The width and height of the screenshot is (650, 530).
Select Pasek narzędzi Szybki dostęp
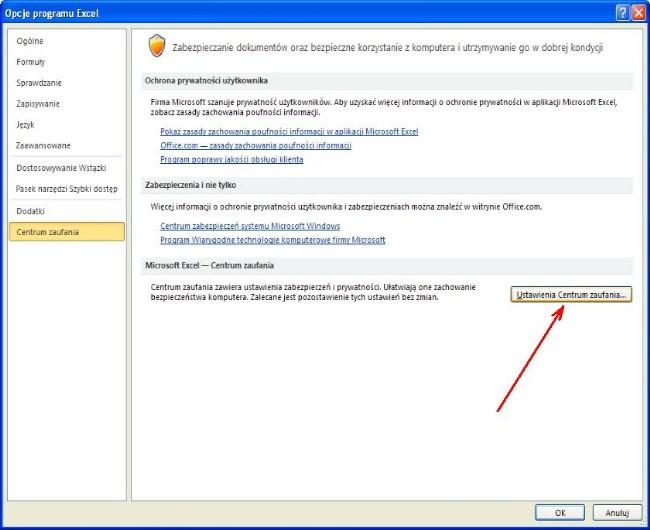click(x=66, y=189)
